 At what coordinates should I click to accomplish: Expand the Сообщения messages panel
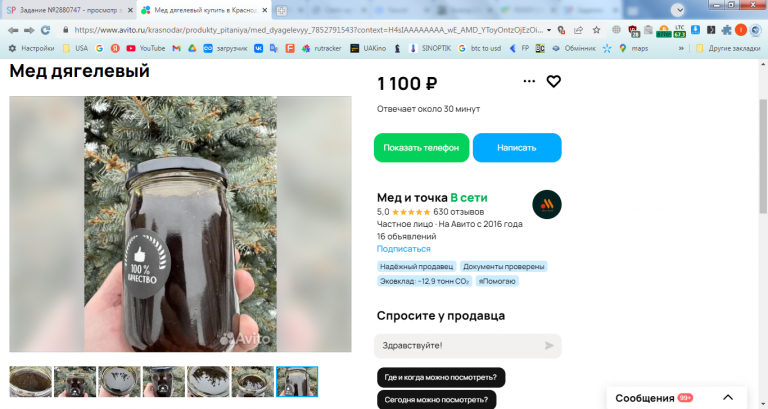(728, 397)
